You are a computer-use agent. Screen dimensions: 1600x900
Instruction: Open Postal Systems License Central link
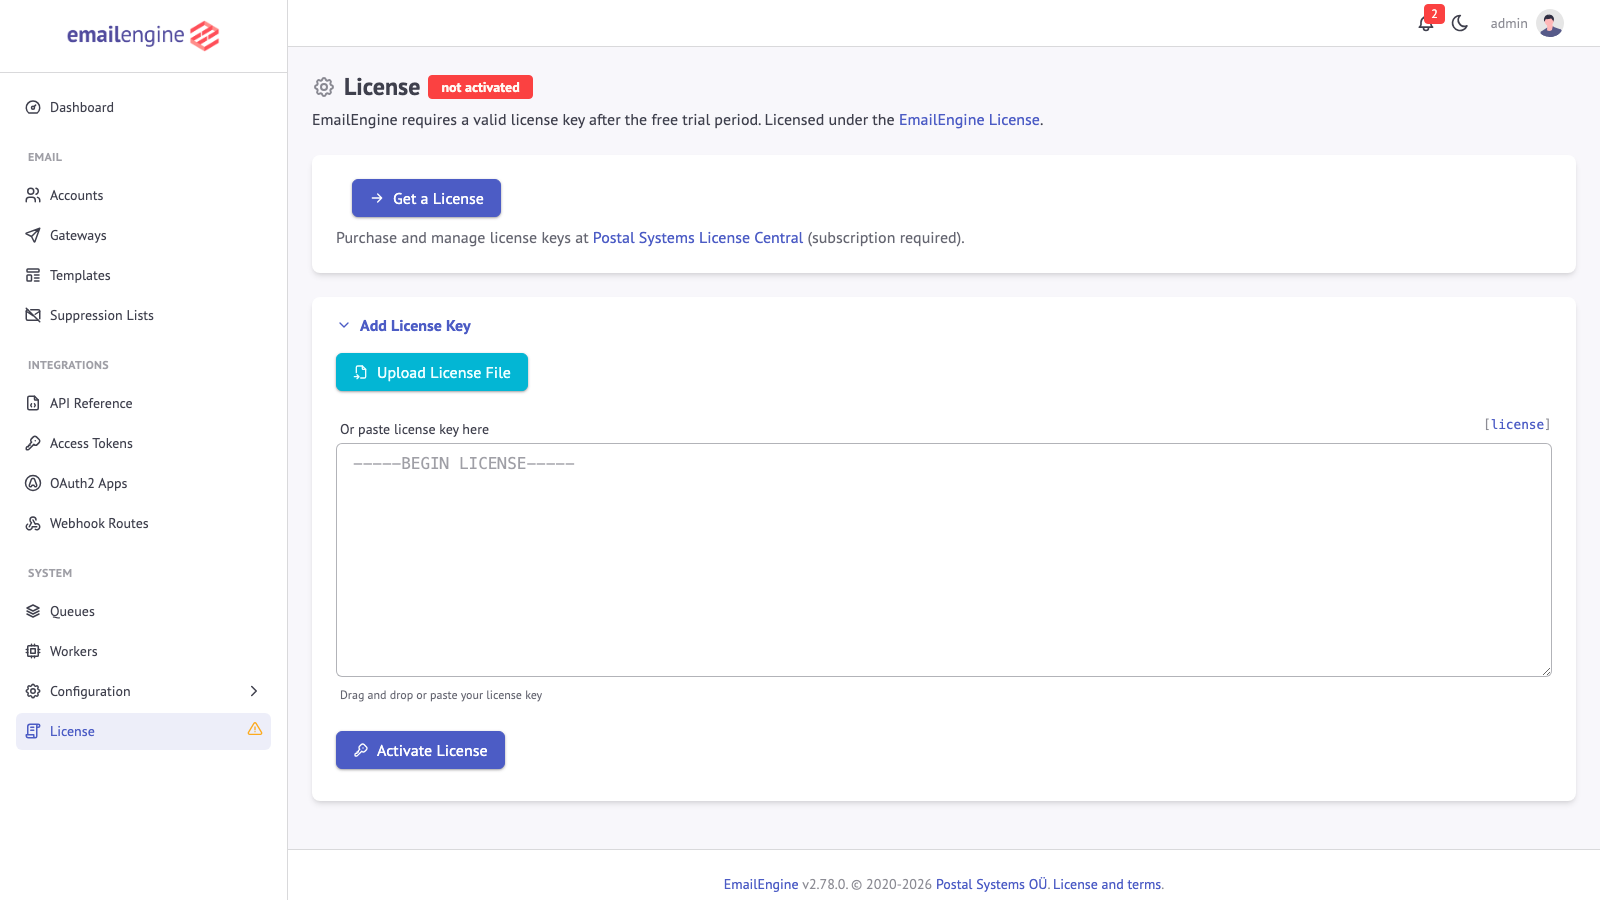(698, 238)
